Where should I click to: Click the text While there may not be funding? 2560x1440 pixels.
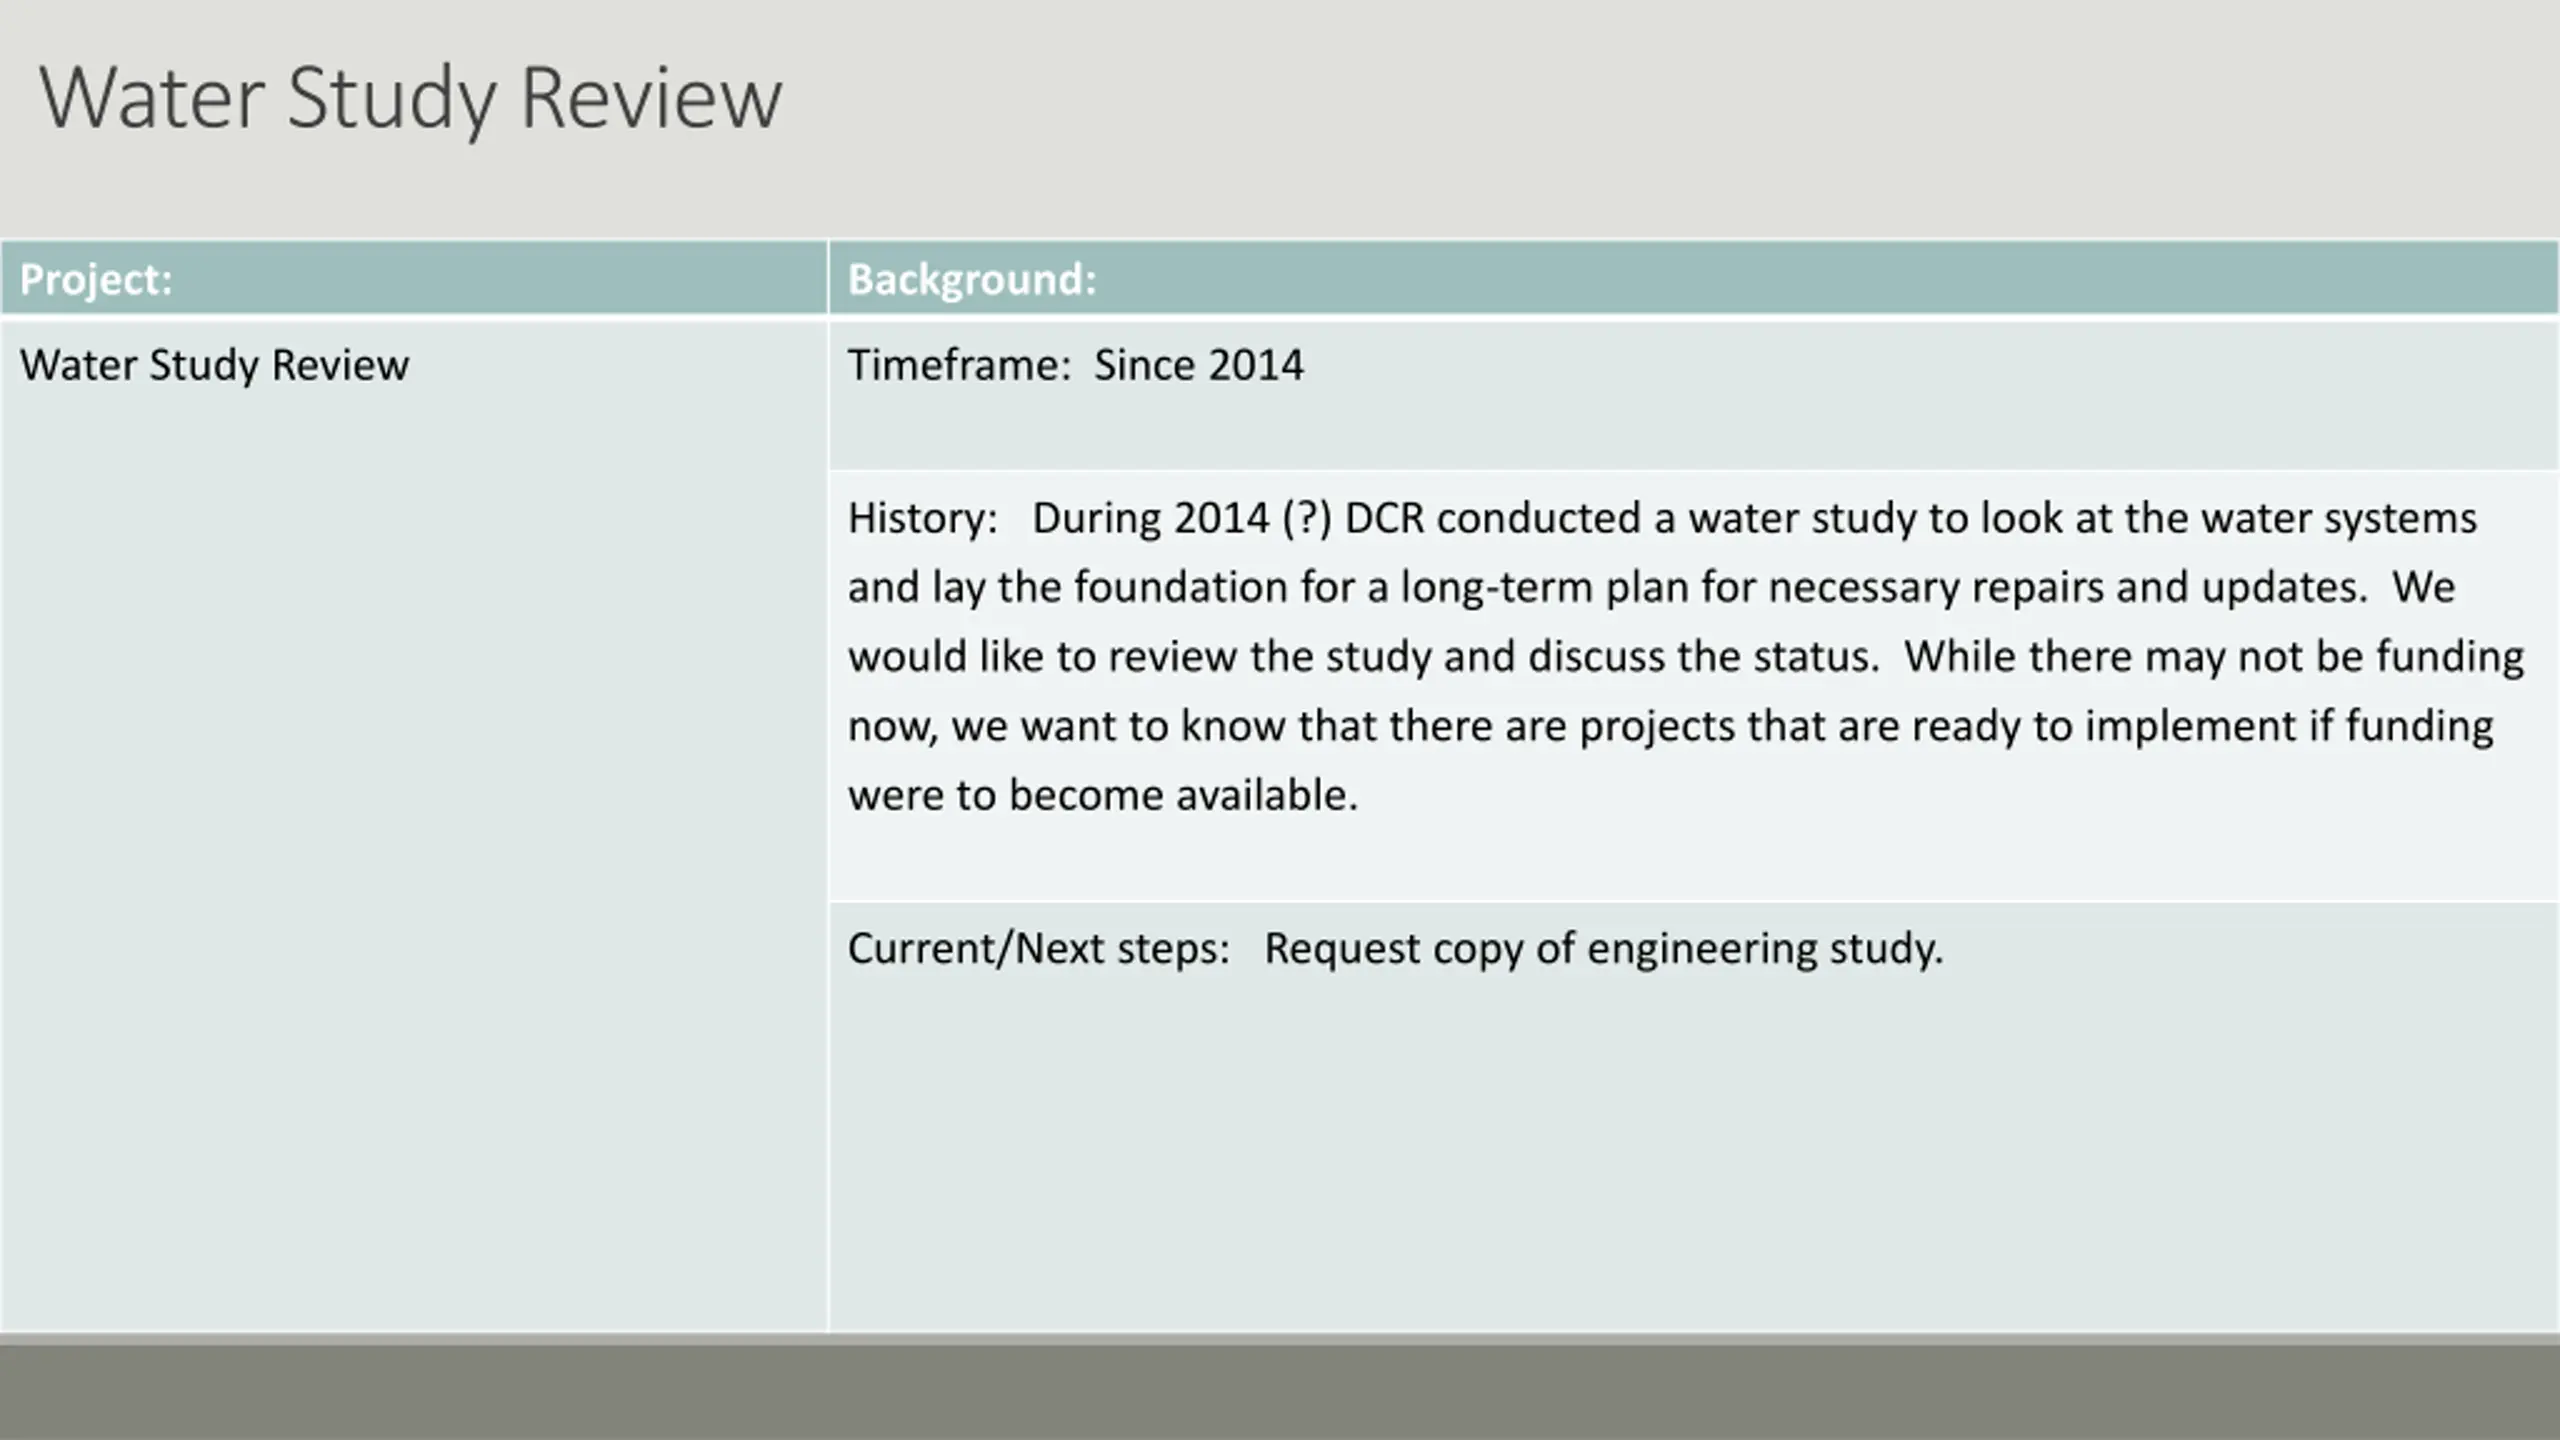2213,657
